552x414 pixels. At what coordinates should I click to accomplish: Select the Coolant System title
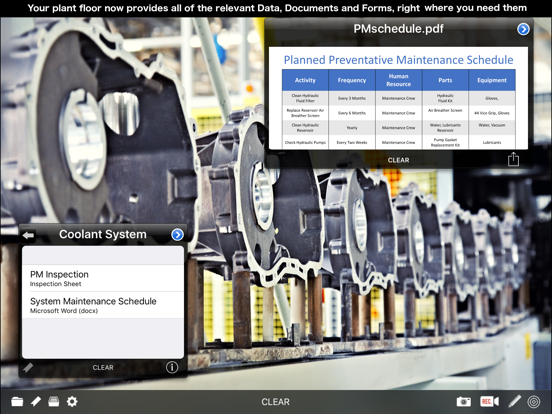102,234
